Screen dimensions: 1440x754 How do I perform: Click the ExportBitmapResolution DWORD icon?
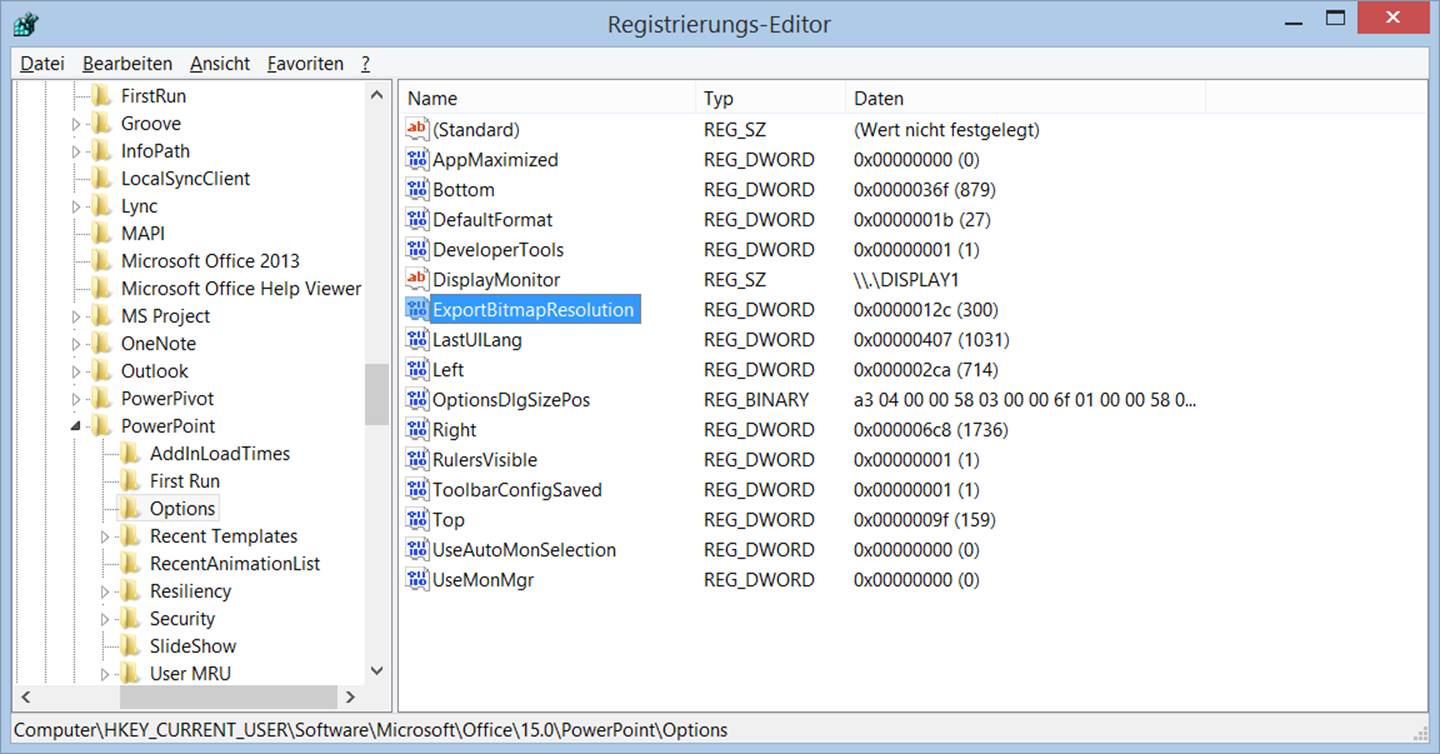[x=417, y=309]
